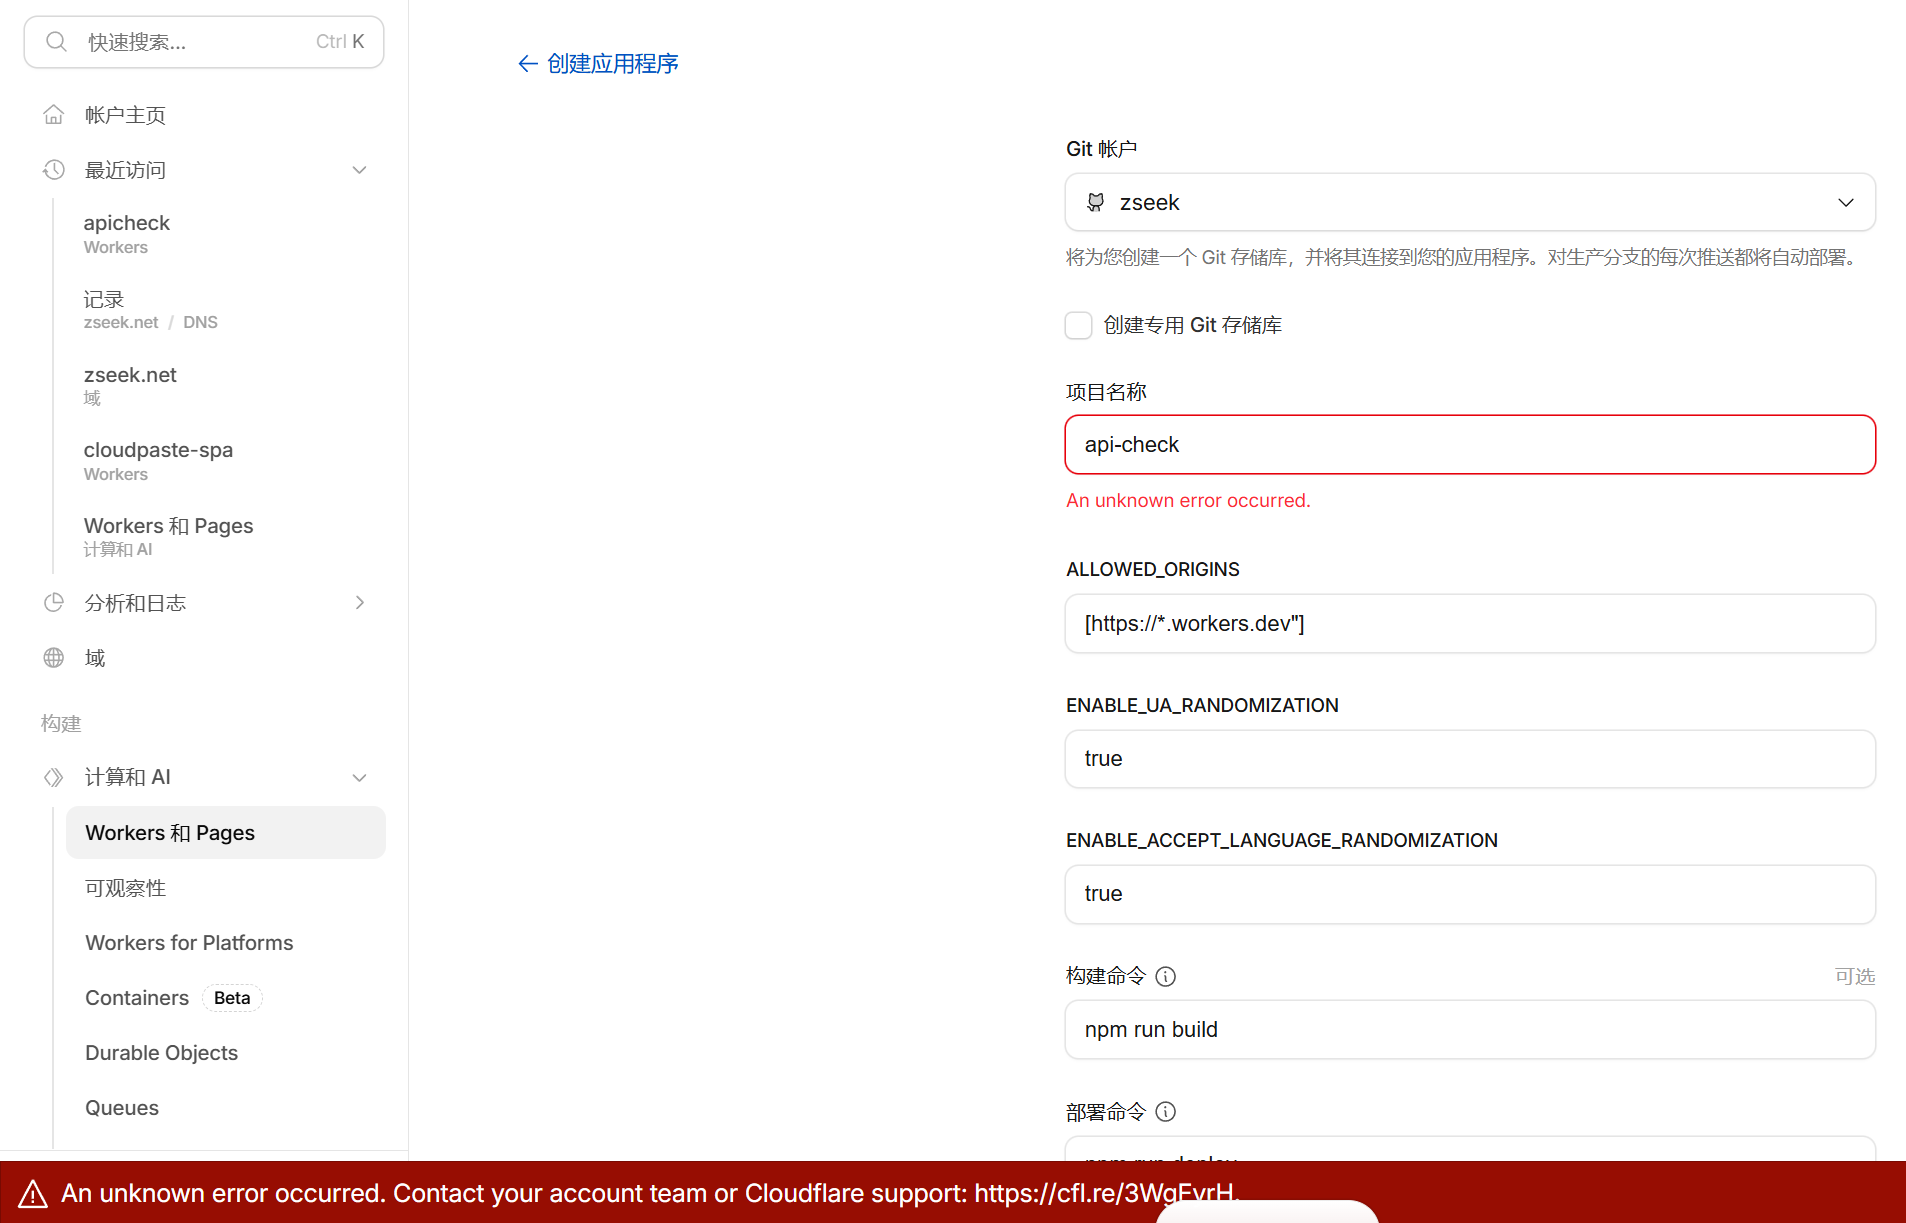1906x1223 pixels.
Task: Click the 项目名称 field label
Action: click(x=1106, y=392)
